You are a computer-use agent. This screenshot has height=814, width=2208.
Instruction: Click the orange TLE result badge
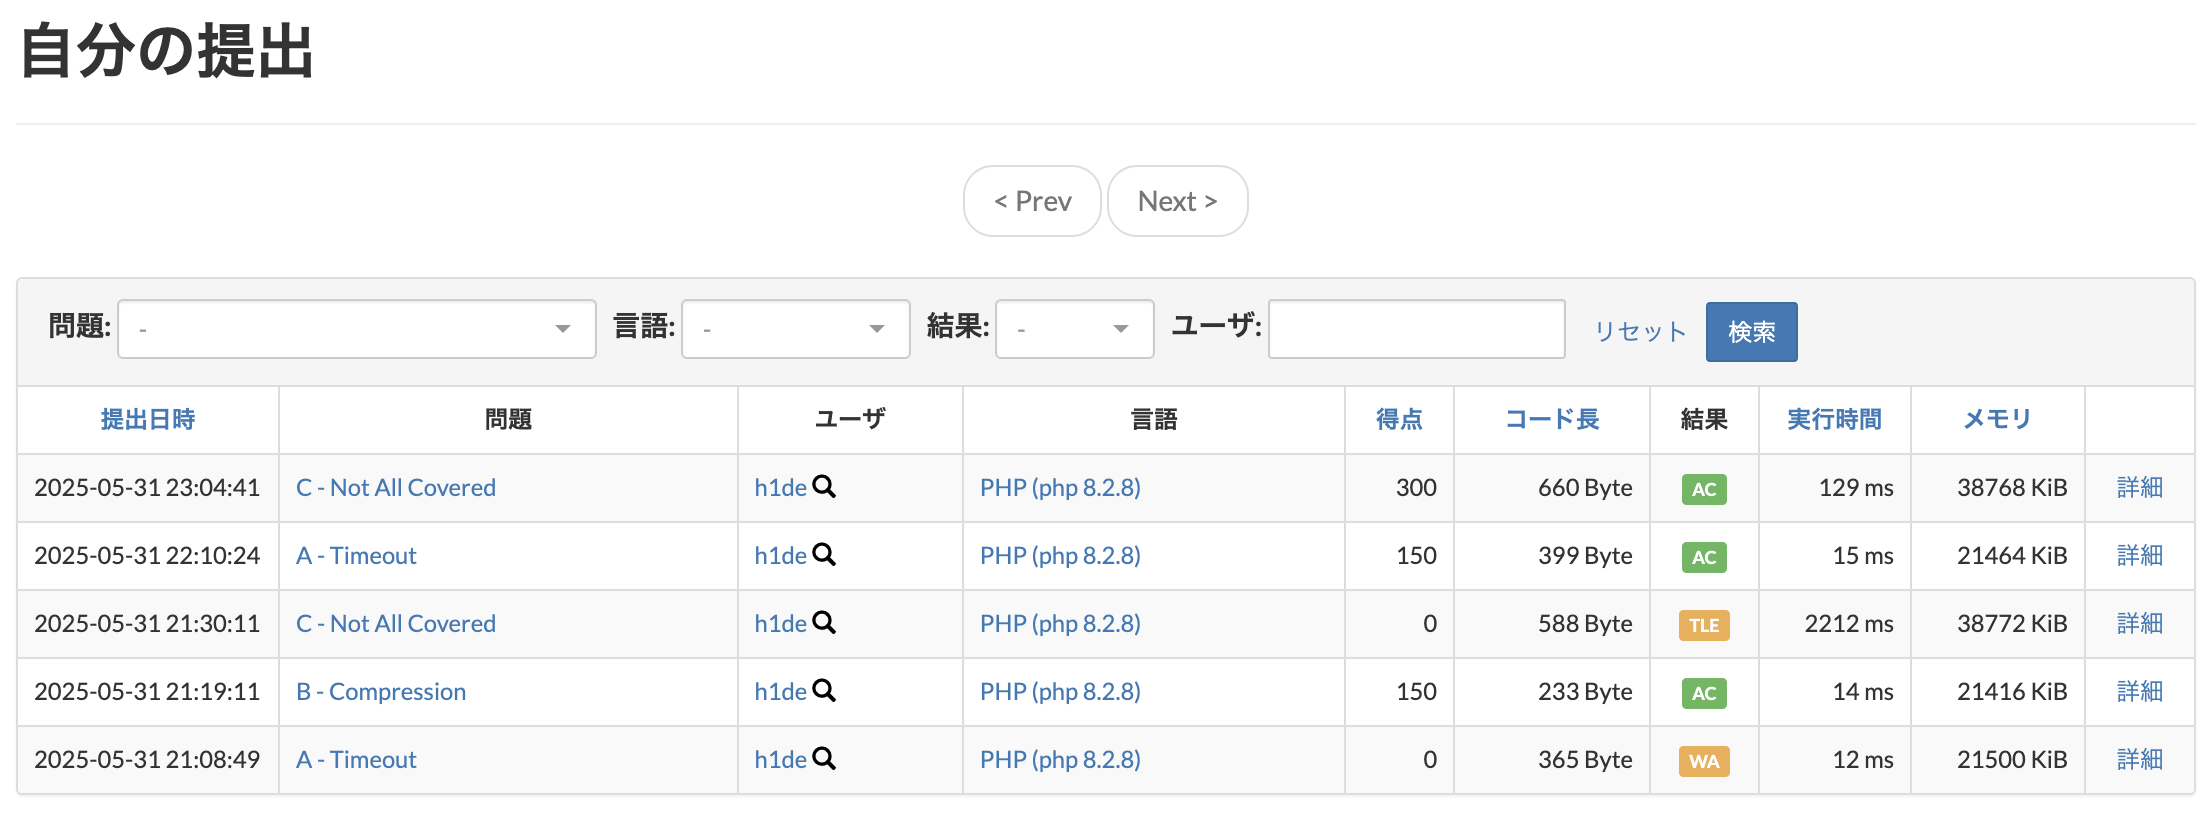1703,625
